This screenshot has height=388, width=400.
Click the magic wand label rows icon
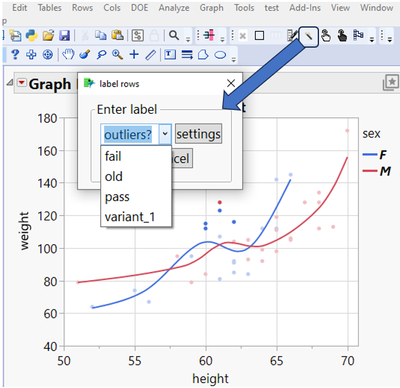[309, 35]
